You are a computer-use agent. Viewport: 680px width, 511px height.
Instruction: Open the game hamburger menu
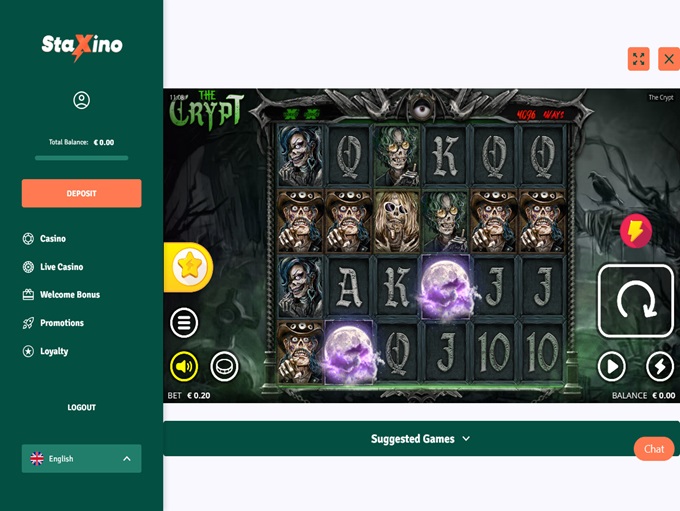[x=184, y=323]
